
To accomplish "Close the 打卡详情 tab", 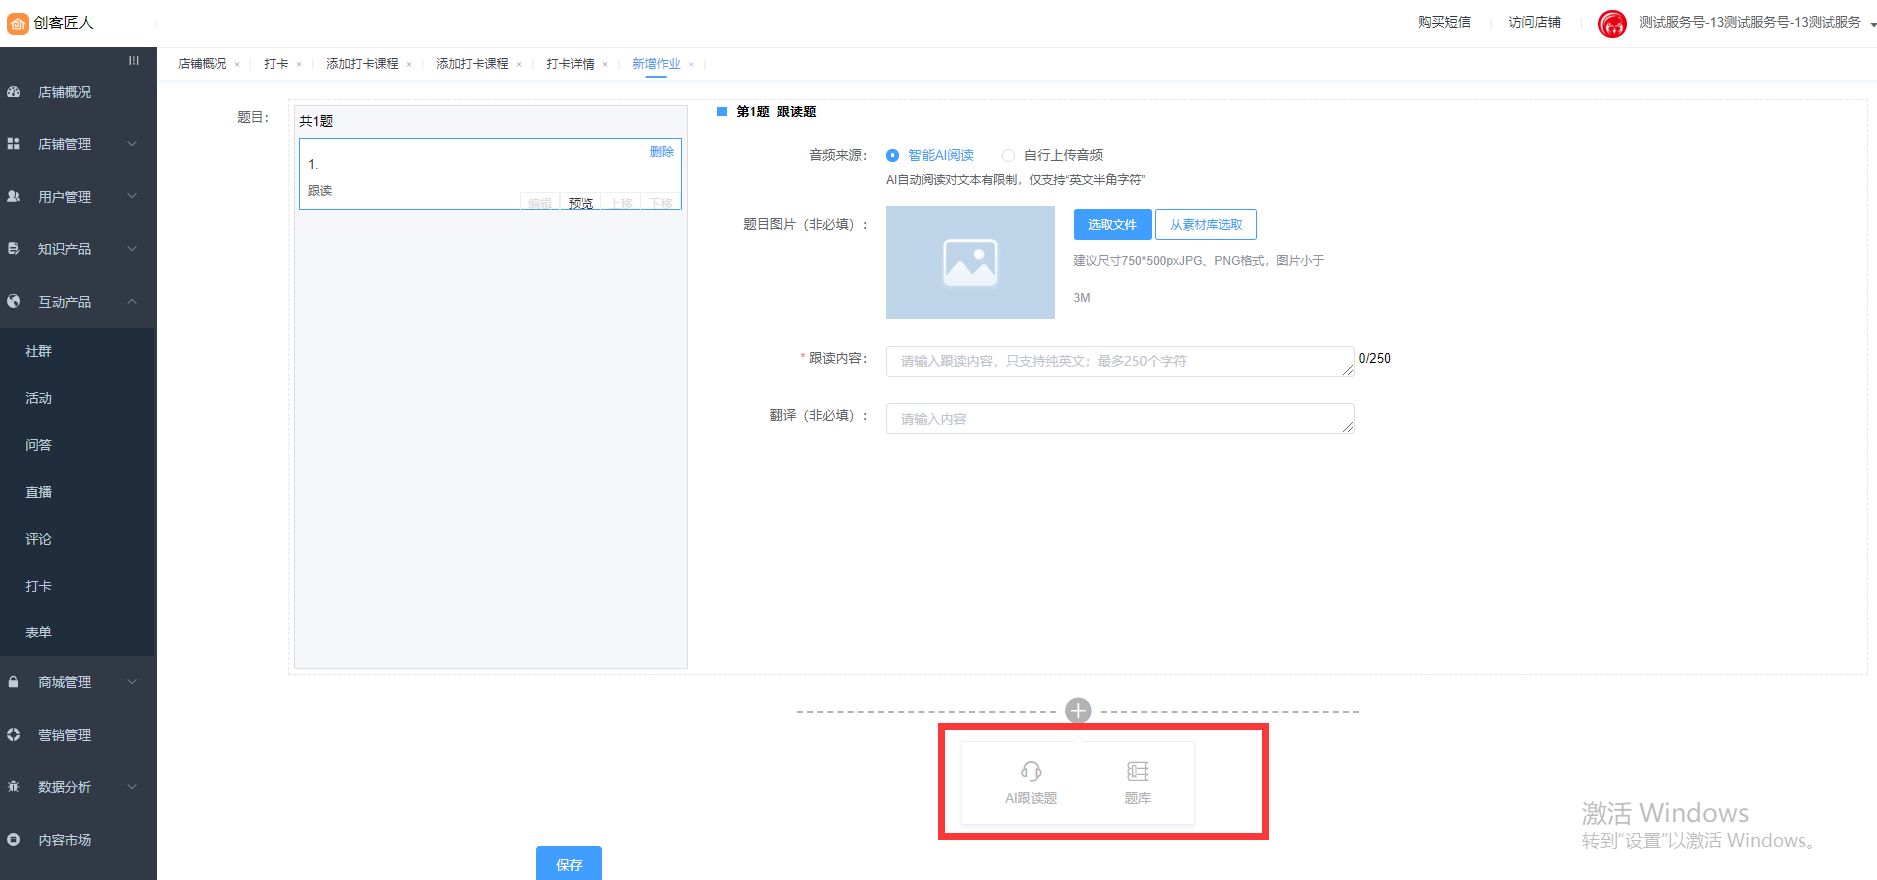I will click(605, 65).
